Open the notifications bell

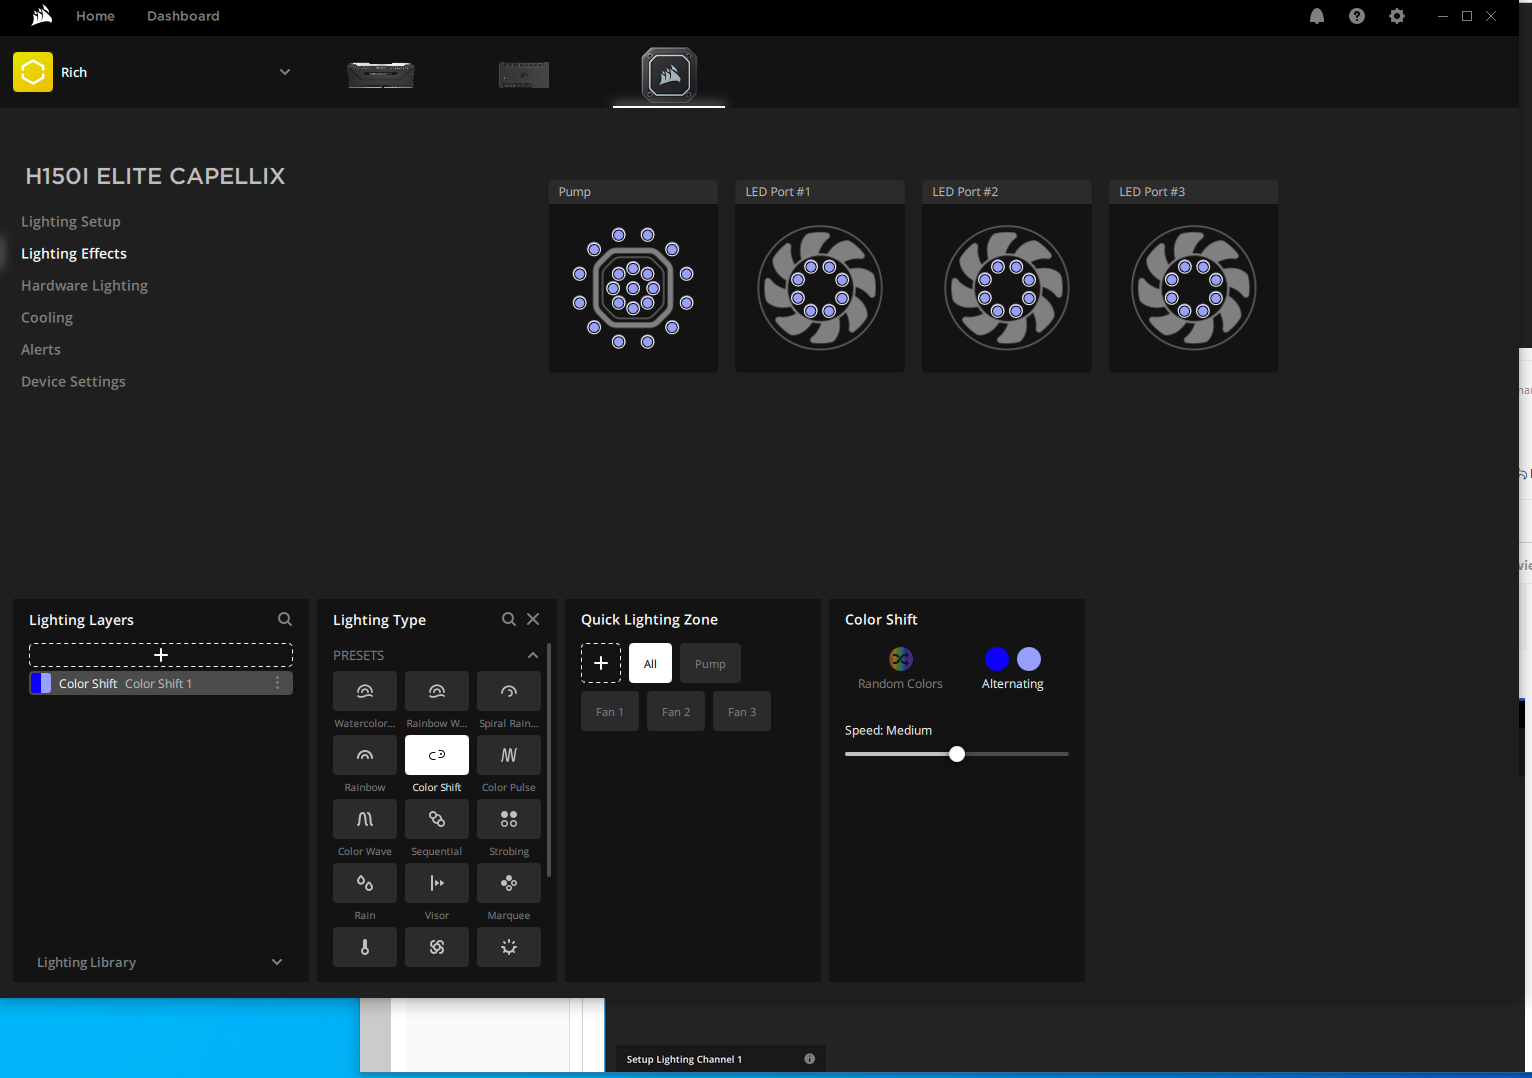click(x=1317, y=16)
